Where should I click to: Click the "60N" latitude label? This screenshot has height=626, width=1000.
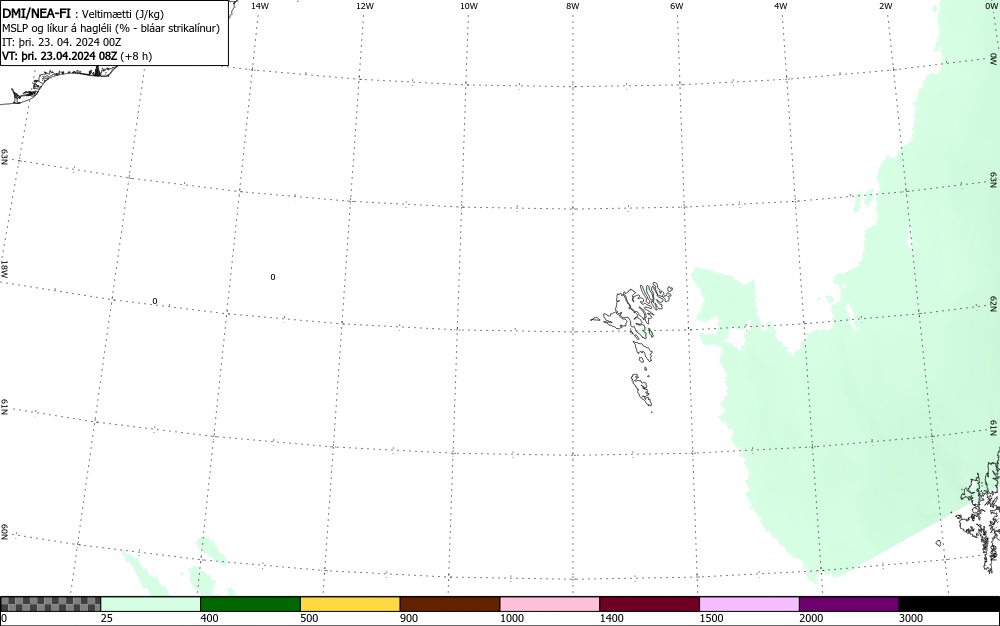pos(4,532)
